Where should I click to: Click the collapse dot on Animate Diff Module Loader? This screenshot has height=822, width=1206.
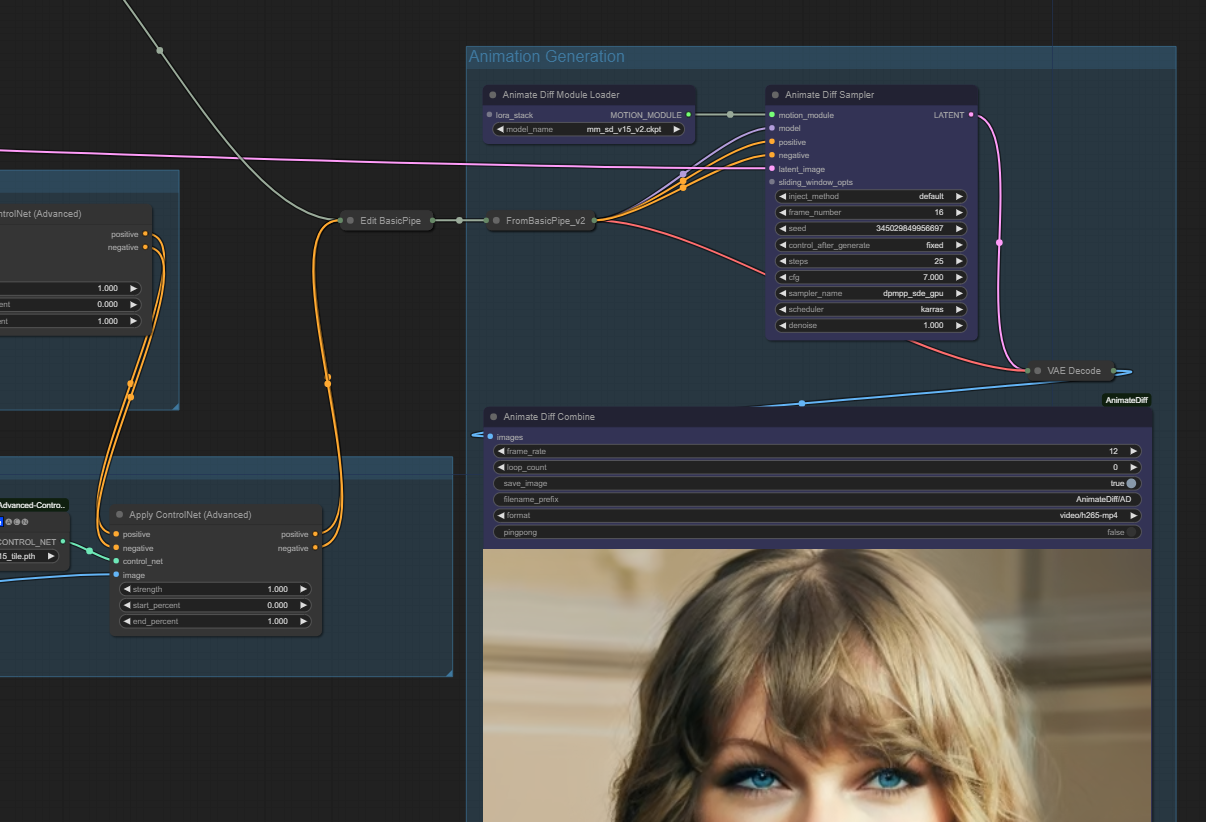(x=493, y=95)
